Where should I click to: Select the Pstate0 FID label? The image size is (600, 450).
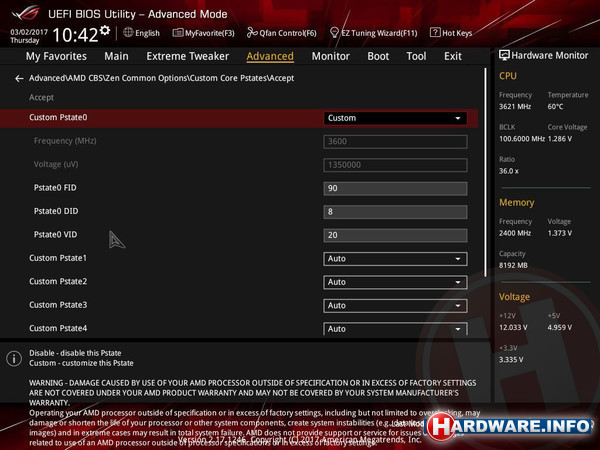click(x=55, y=188)
